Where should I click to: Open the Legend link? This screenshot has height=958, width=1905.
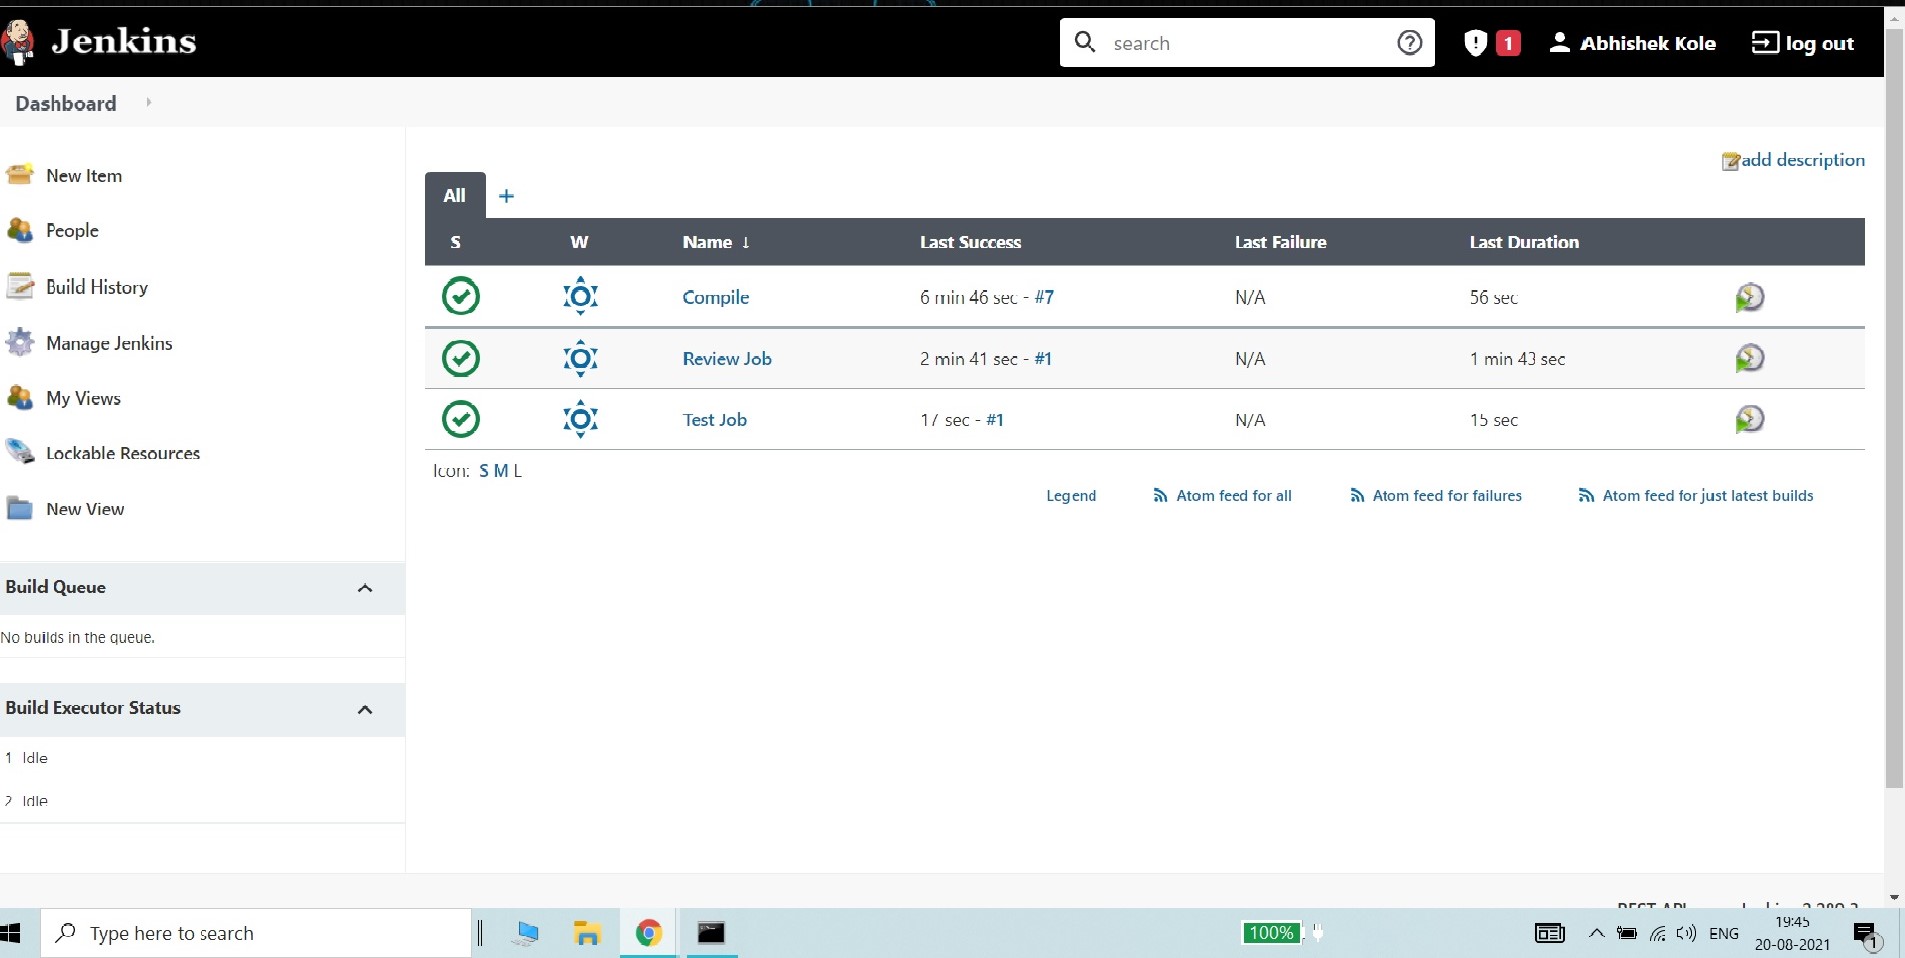[x=1071, y=495]
